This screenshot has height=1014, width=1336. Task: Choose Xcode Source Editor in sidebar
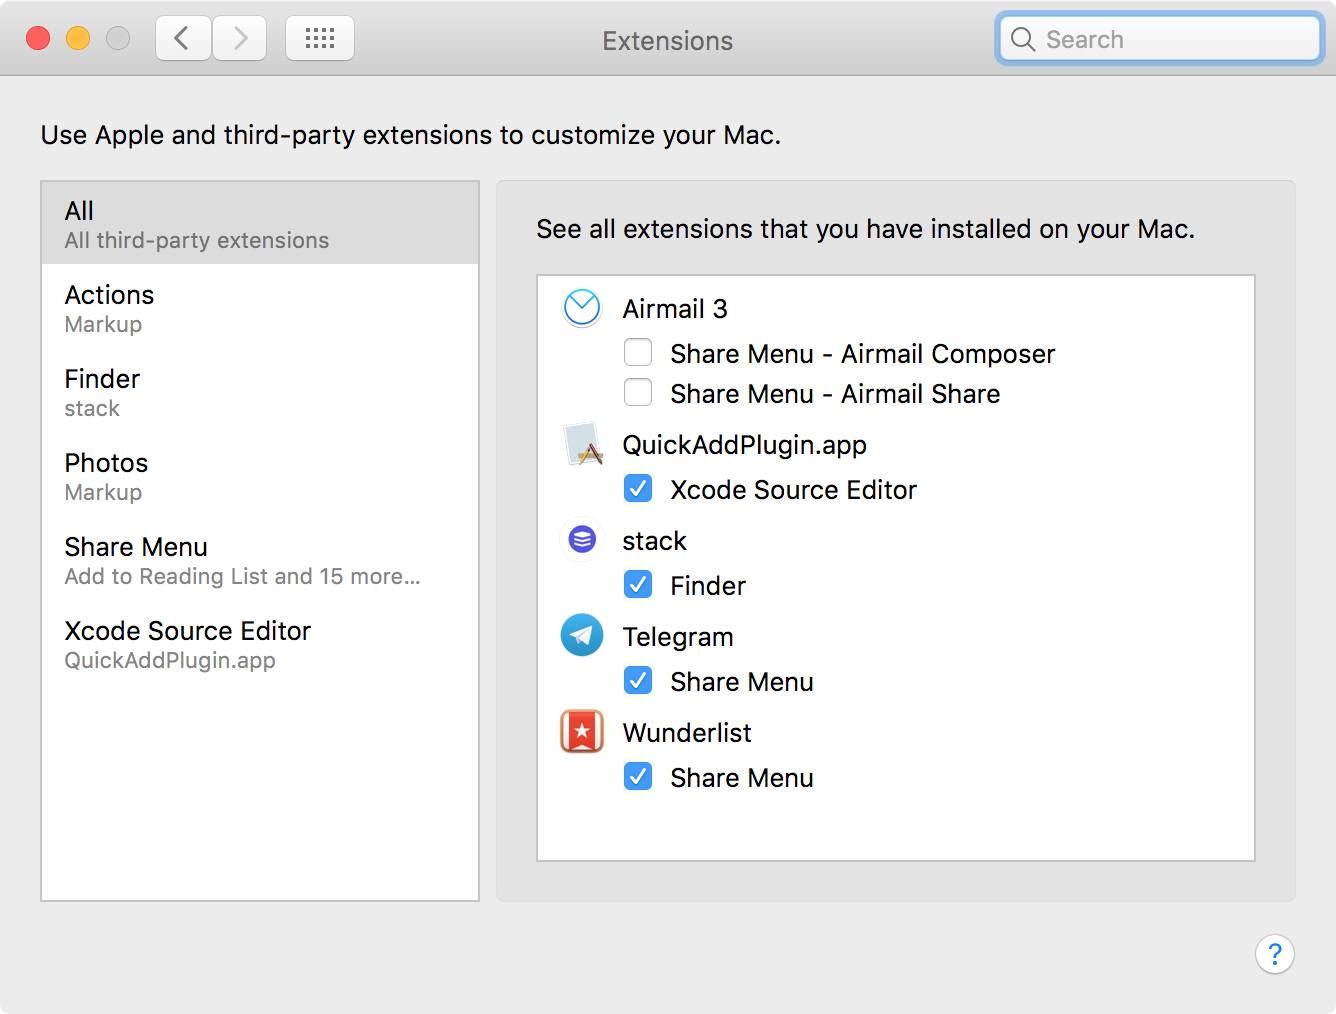pyautogui.click(x=260, y=644)
